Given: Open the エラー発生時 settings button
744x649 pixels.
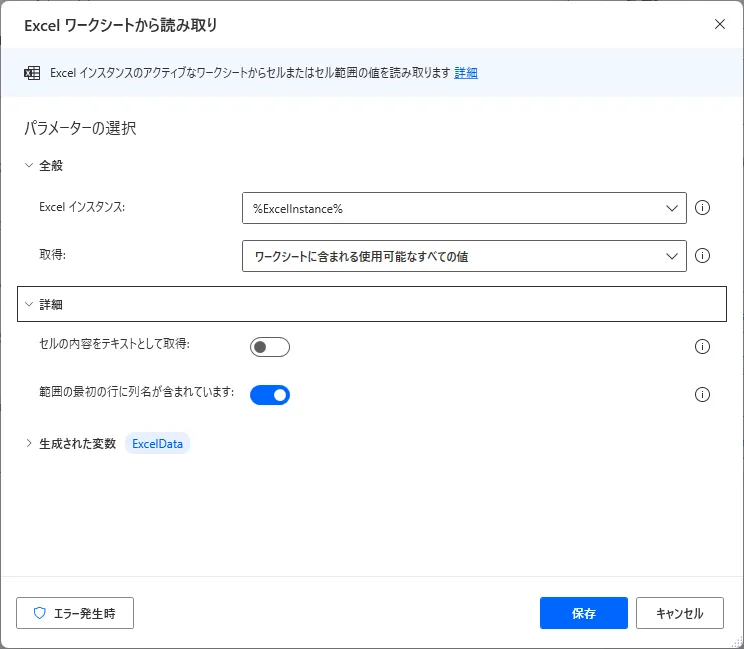Looking at the screenshot, I should pos(75,613).
